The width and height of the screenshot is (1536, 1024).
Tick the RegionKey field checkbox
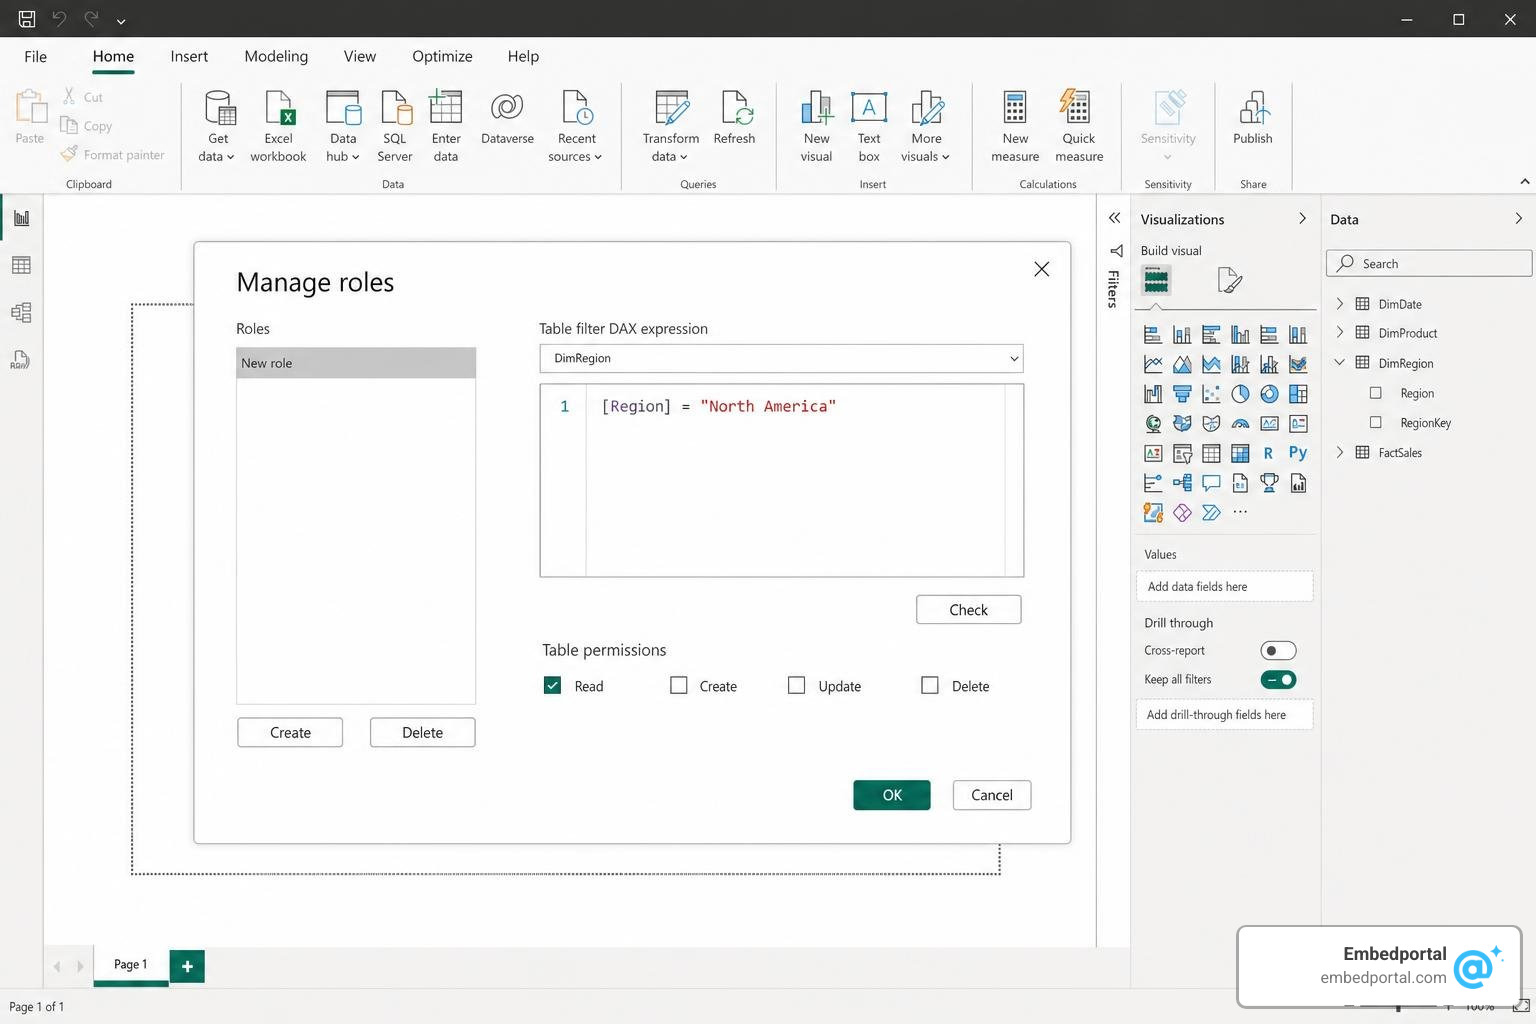tap(1376, 422)
